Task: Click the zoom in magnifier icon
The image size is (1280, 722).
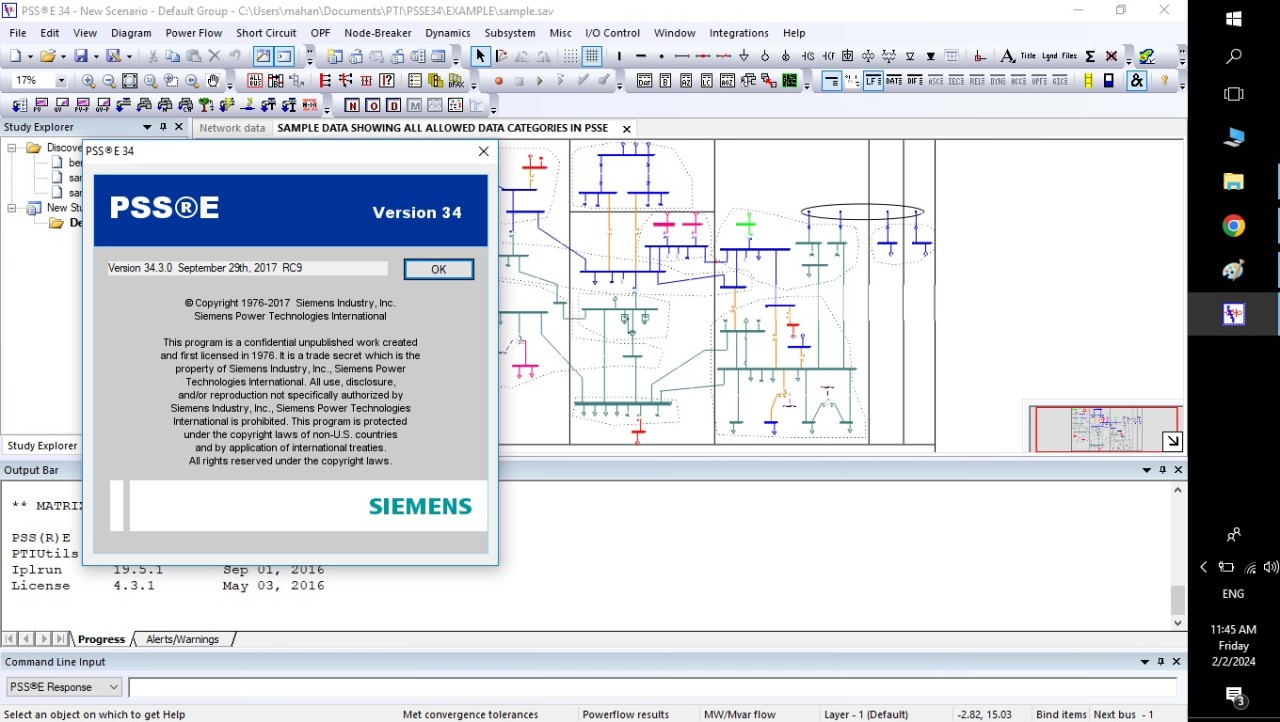Action: [89, 81]
